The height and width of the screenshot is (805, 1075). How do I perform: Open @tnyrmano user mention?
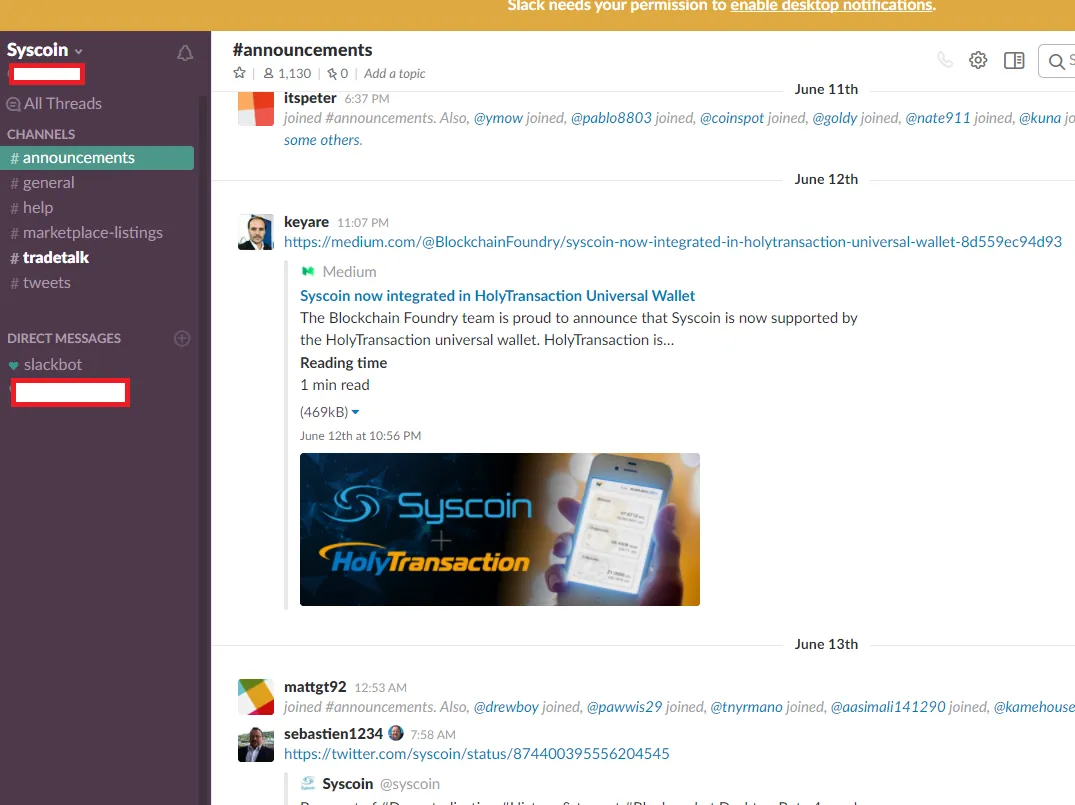pyautogui.click(x=746, y=707)
